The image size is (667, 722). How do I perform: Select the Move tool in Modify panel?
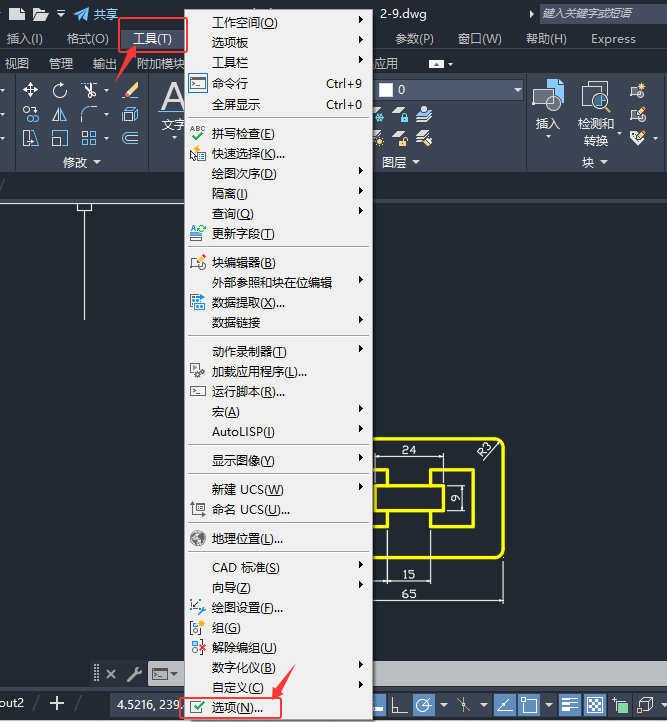click(x=30, y=90)
